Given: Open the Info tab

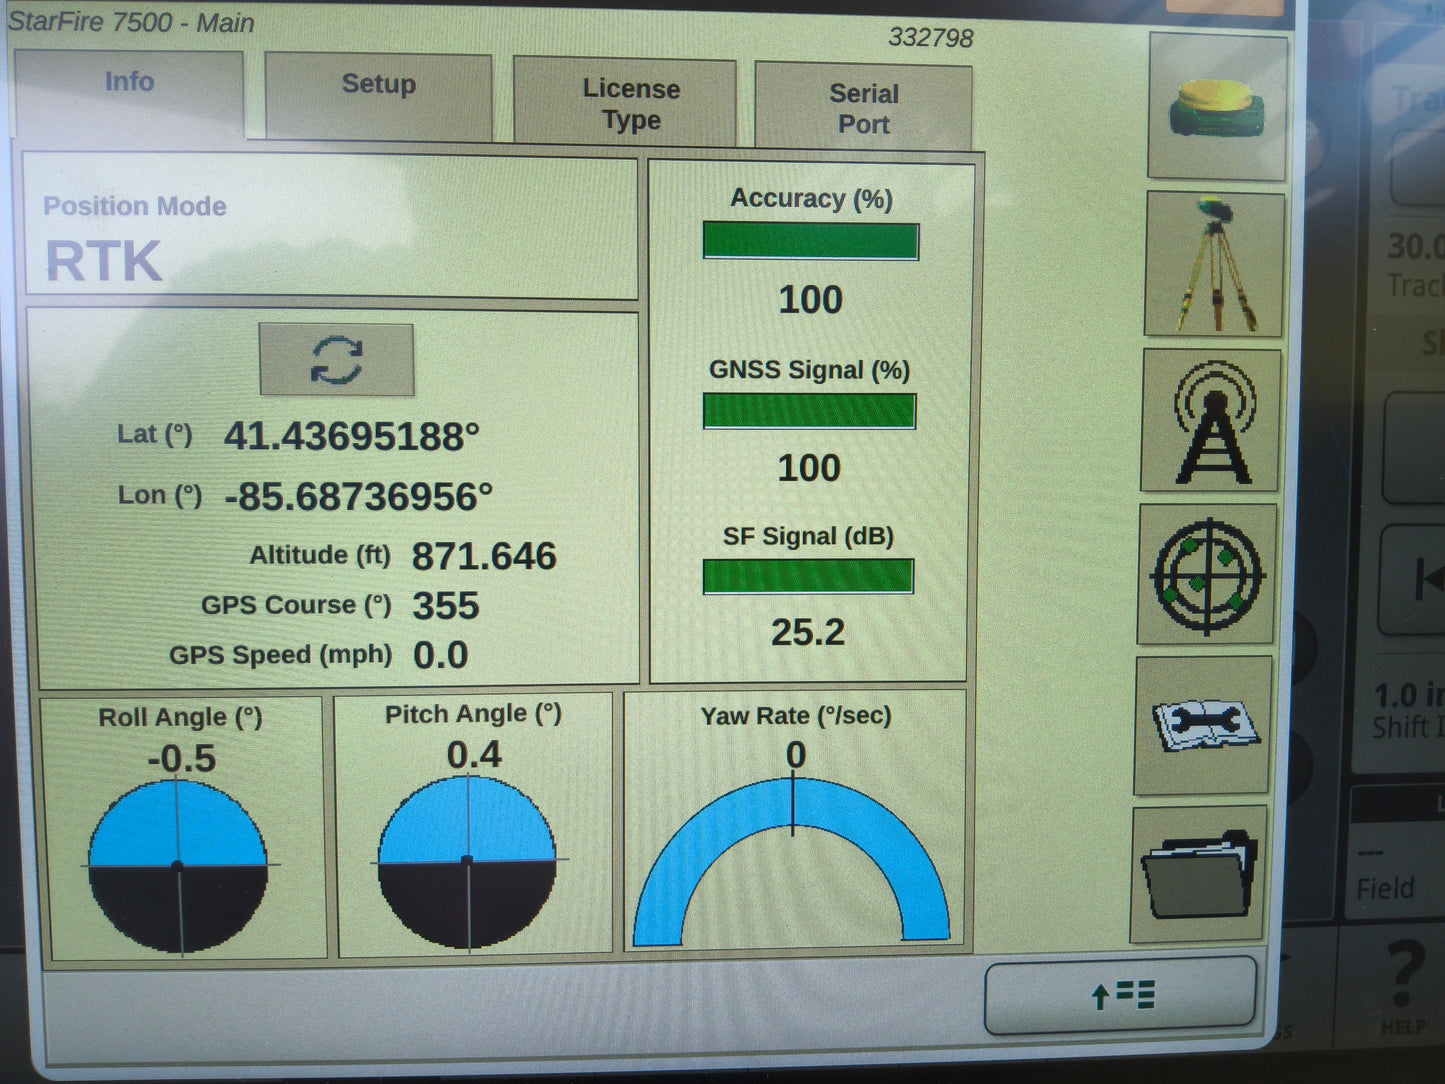Looking at the screenshot, I should [x=129, y=93].
